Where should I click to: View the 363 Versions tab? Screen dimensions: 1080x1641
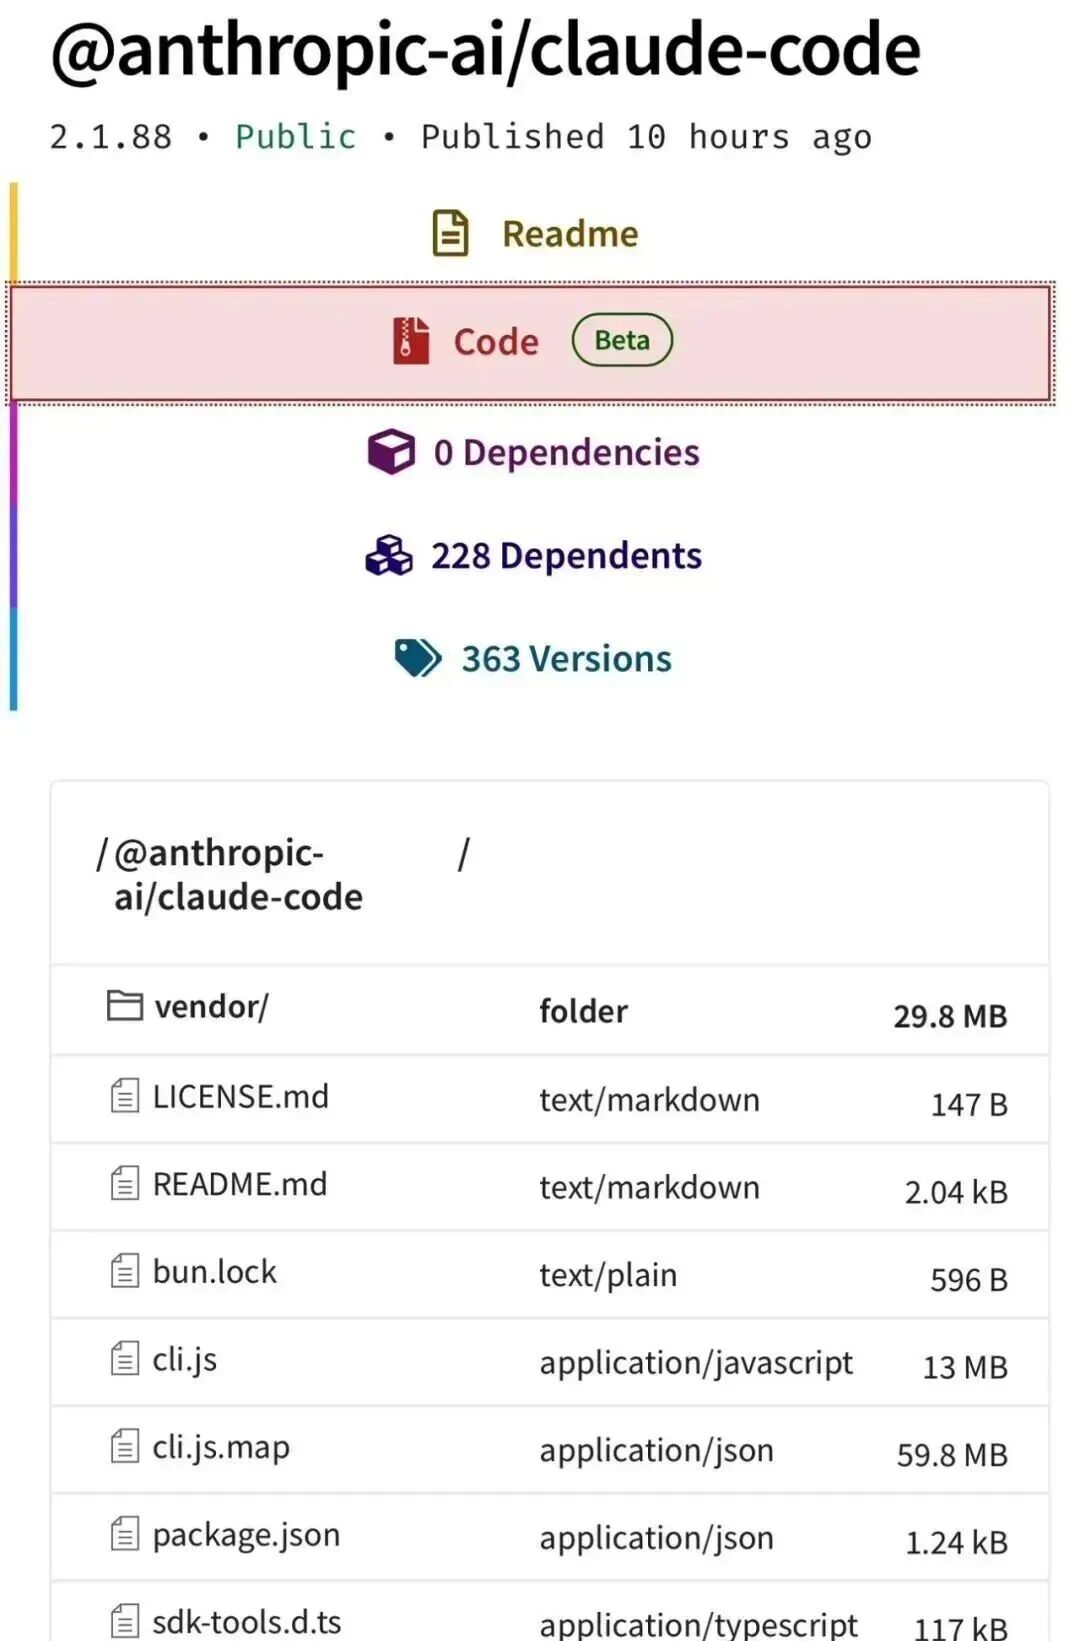[566, 659]
